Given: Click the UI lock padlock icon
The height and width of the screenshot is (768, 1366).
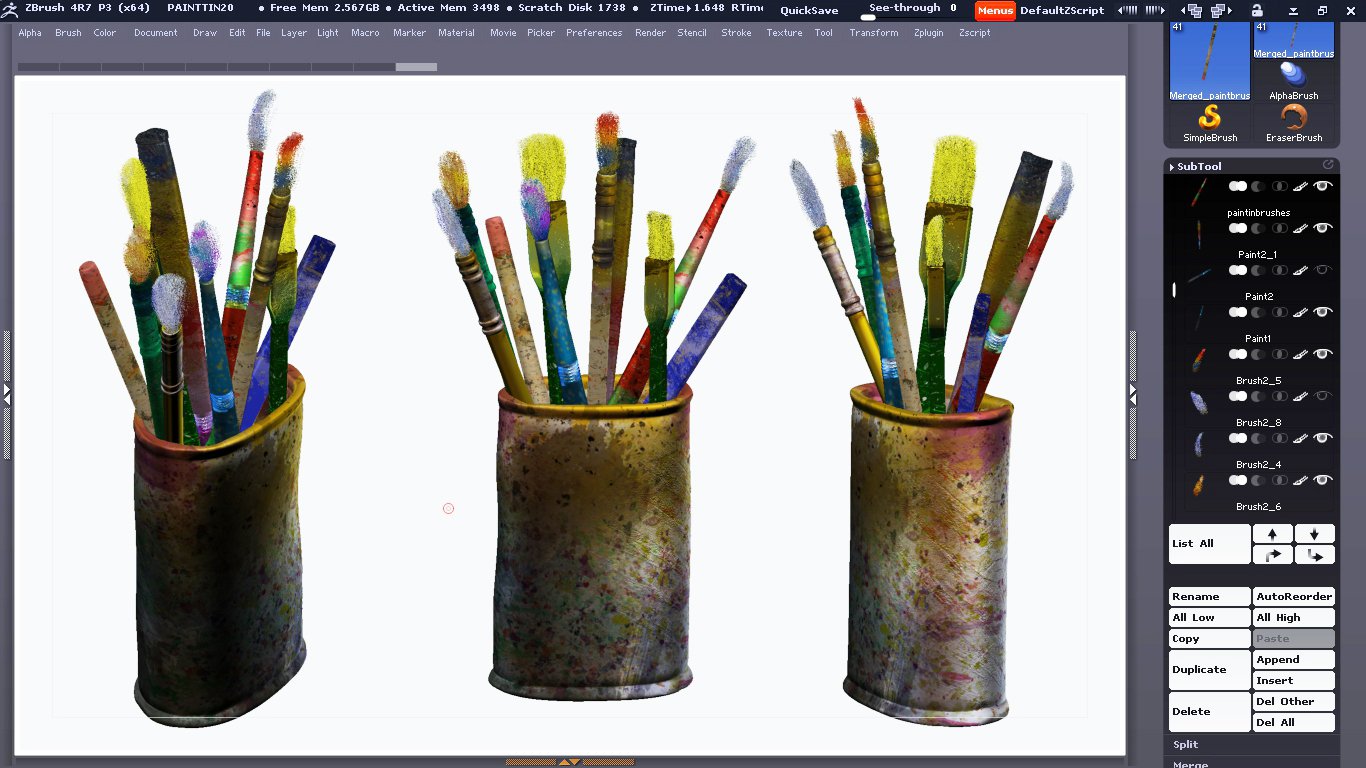Looking at the screenshot, I should [x=1256, y=10].
